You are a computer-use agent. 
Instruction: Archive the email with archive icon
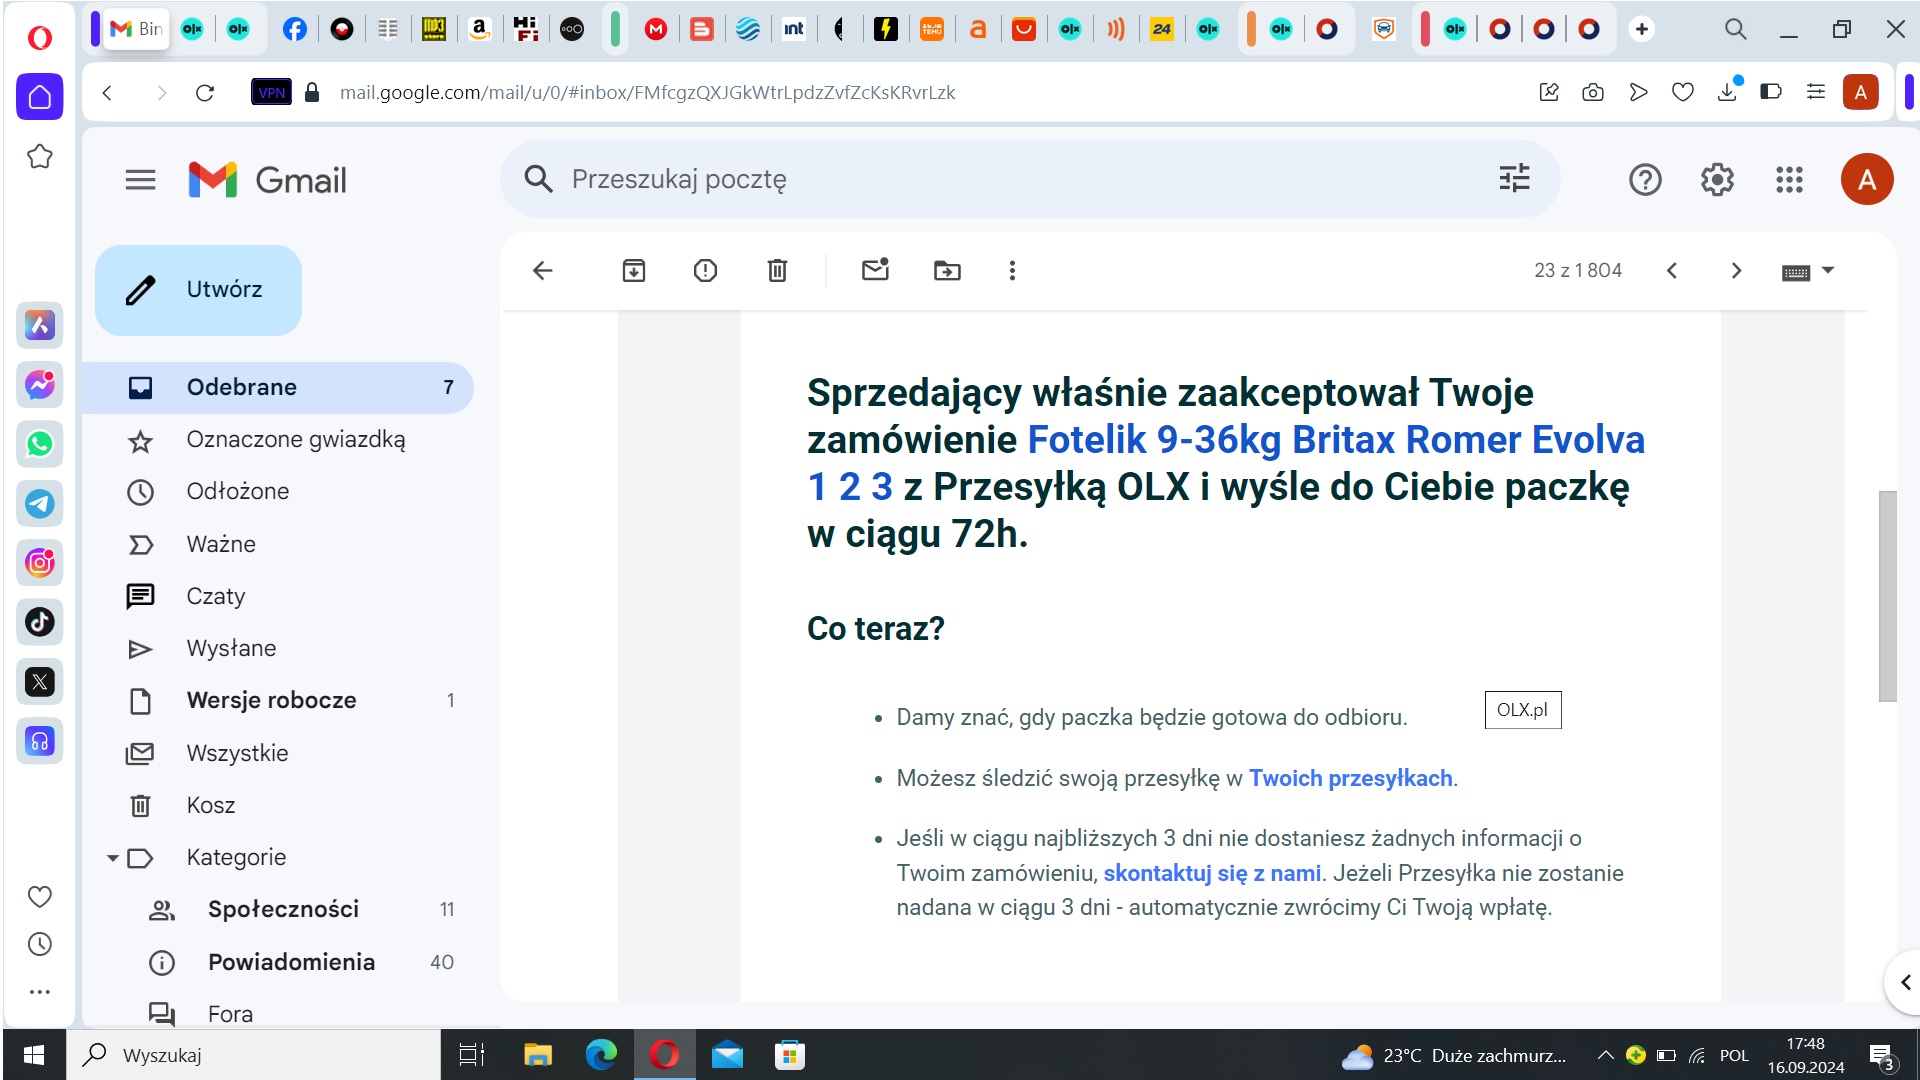click(x=634, y=271)
